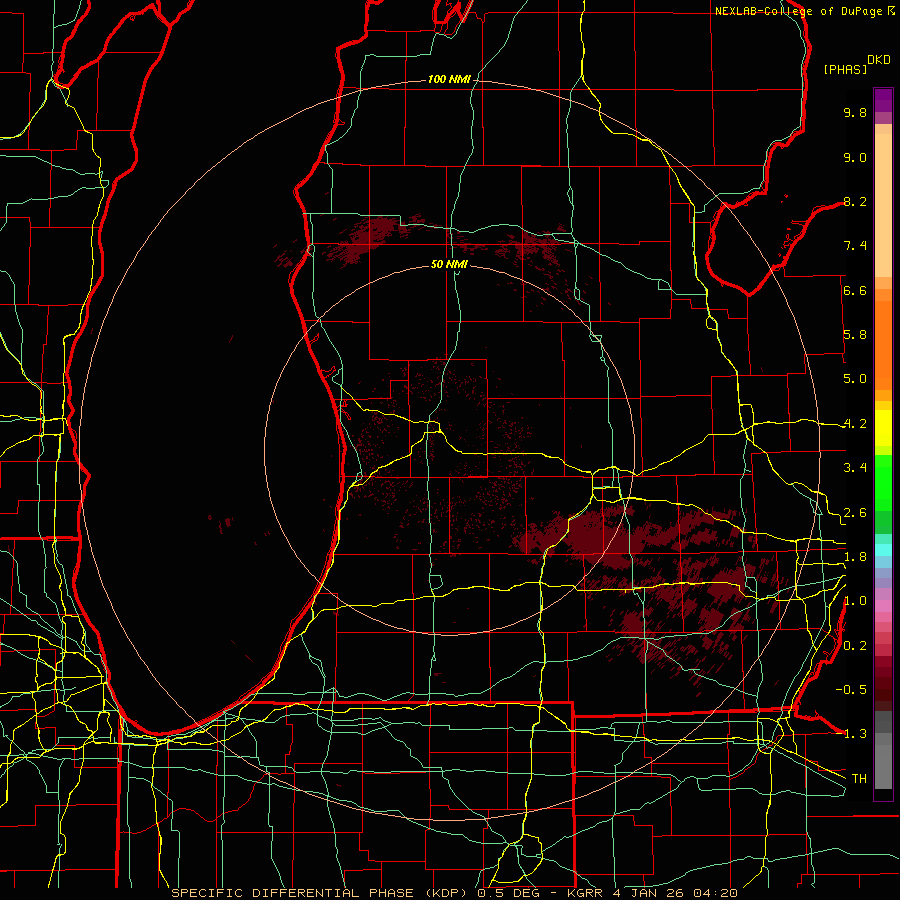This screenshot has height=900, width=900.
Task: Click the 9.8 color scale value
Action: 855,112
